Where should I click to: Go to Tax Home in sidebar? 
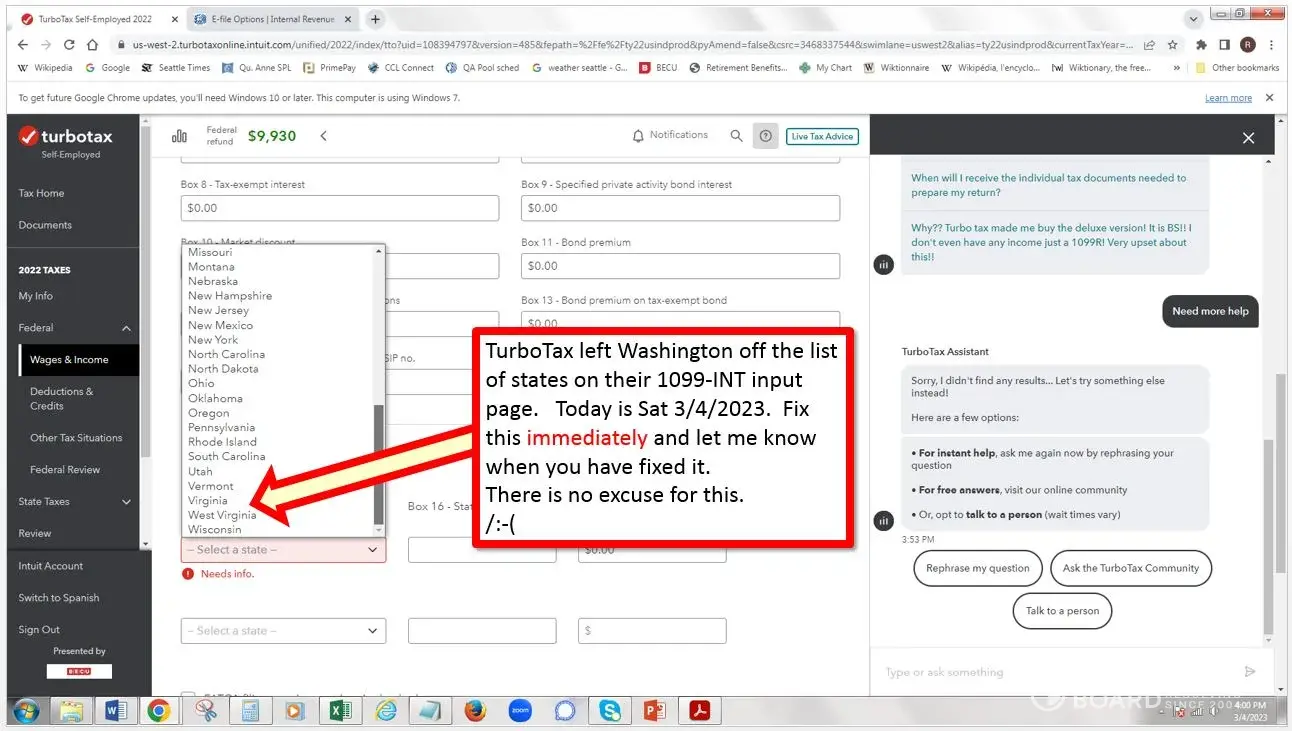pyautogui.click(x=41, y=193)
